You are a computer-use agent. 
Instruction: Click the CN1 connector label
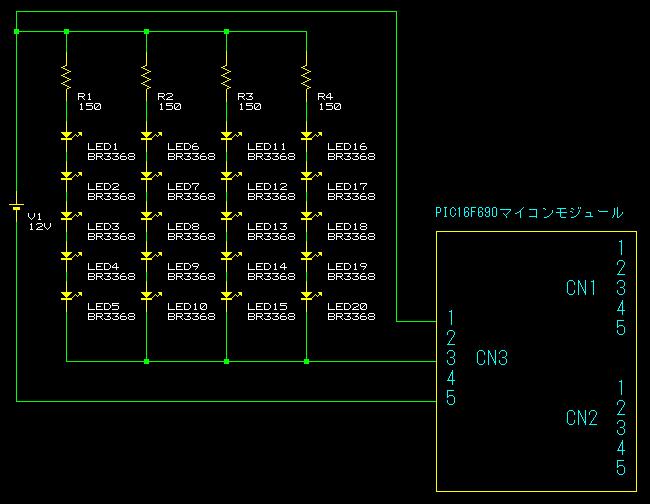581,288
